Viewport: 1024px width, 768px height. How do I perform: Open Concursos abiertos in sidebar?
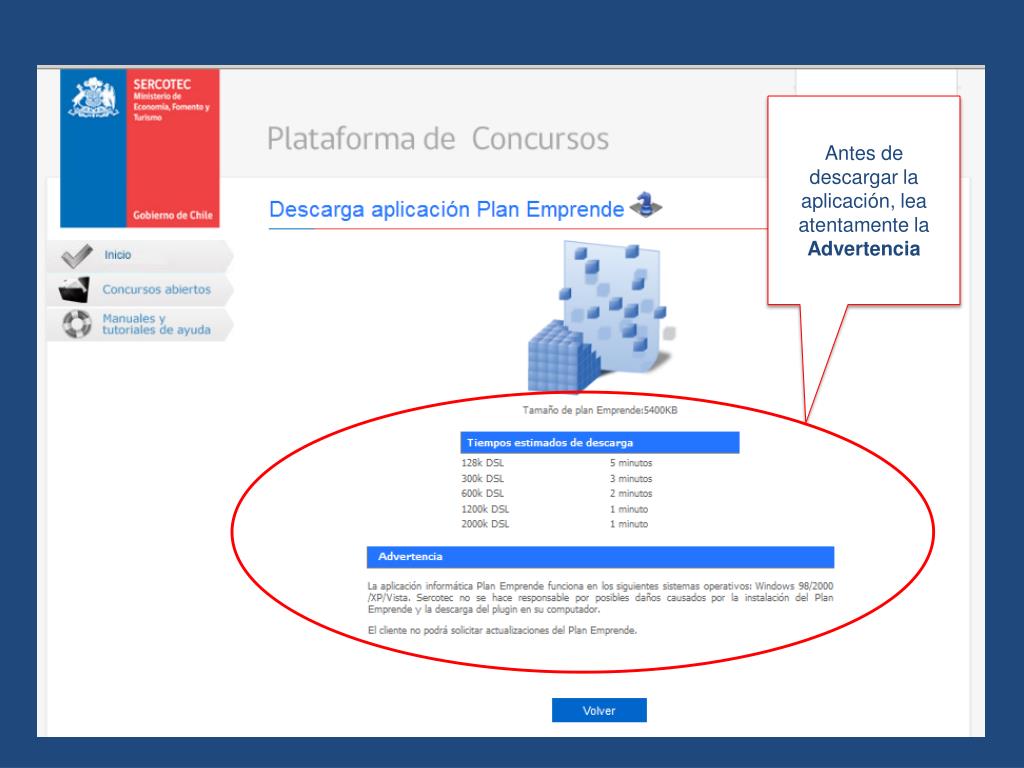click(138, 289)
